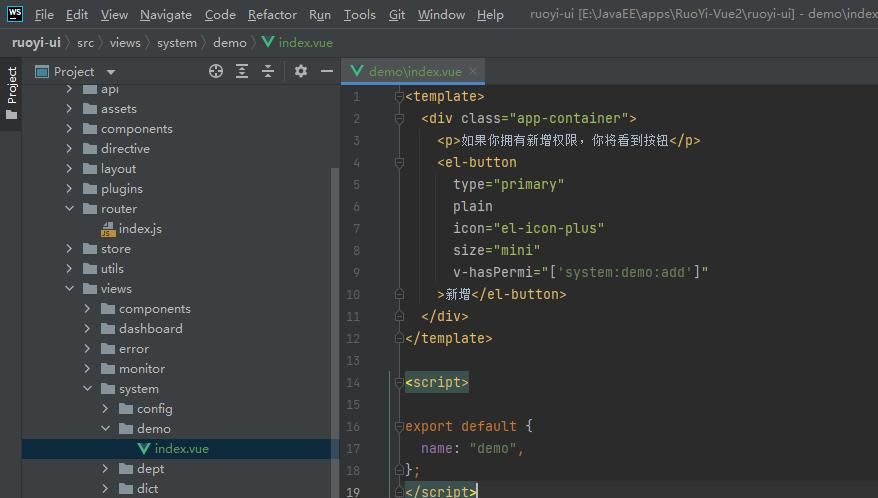Open Project panel settings gear
878x498 pixels.
(x=301, y=71)
